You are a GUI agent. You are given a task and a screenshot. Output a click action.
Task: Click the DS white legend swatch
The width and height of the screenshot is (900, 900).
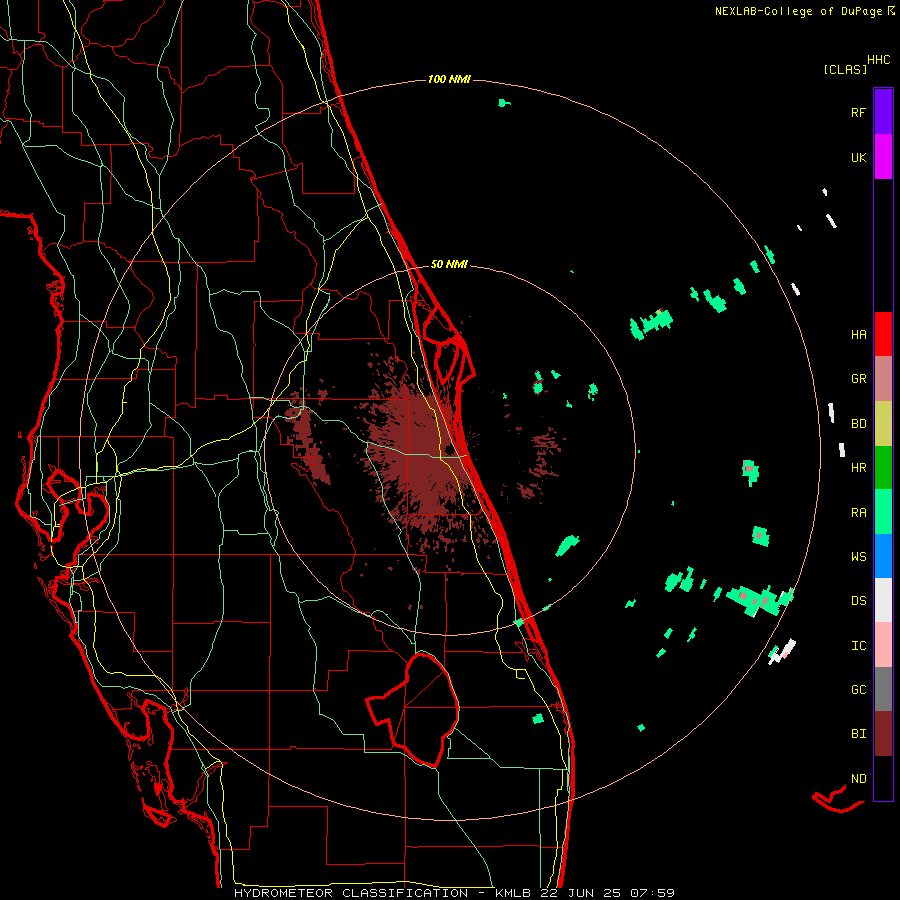pyautogui.click(x=883, y=600)
